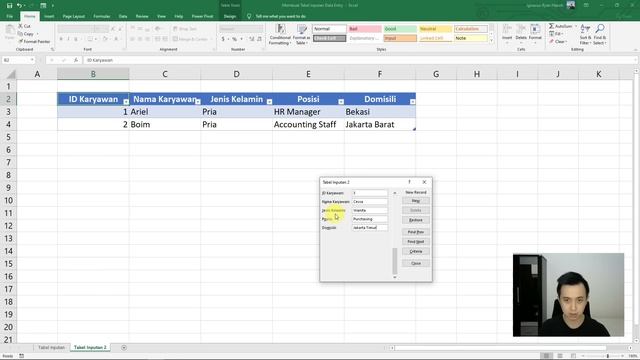Image resolution: width=640 pixels, height=360 pixels.
Task: Click the insert function fx icon
Action: [x=76, y=60]
